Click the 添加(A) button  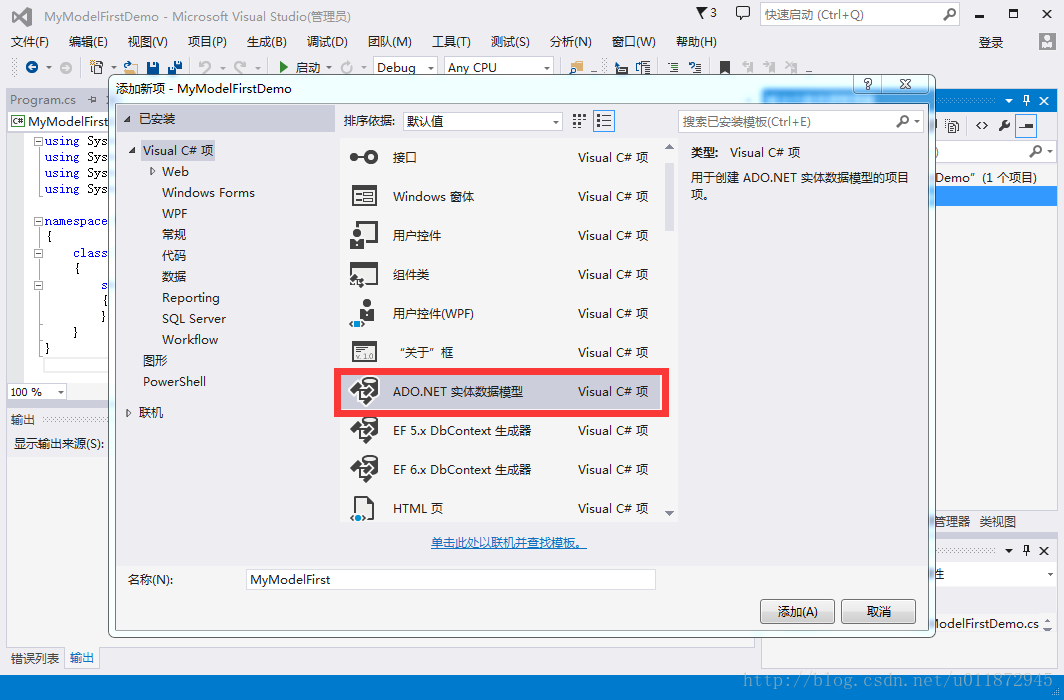pos(797,612)
